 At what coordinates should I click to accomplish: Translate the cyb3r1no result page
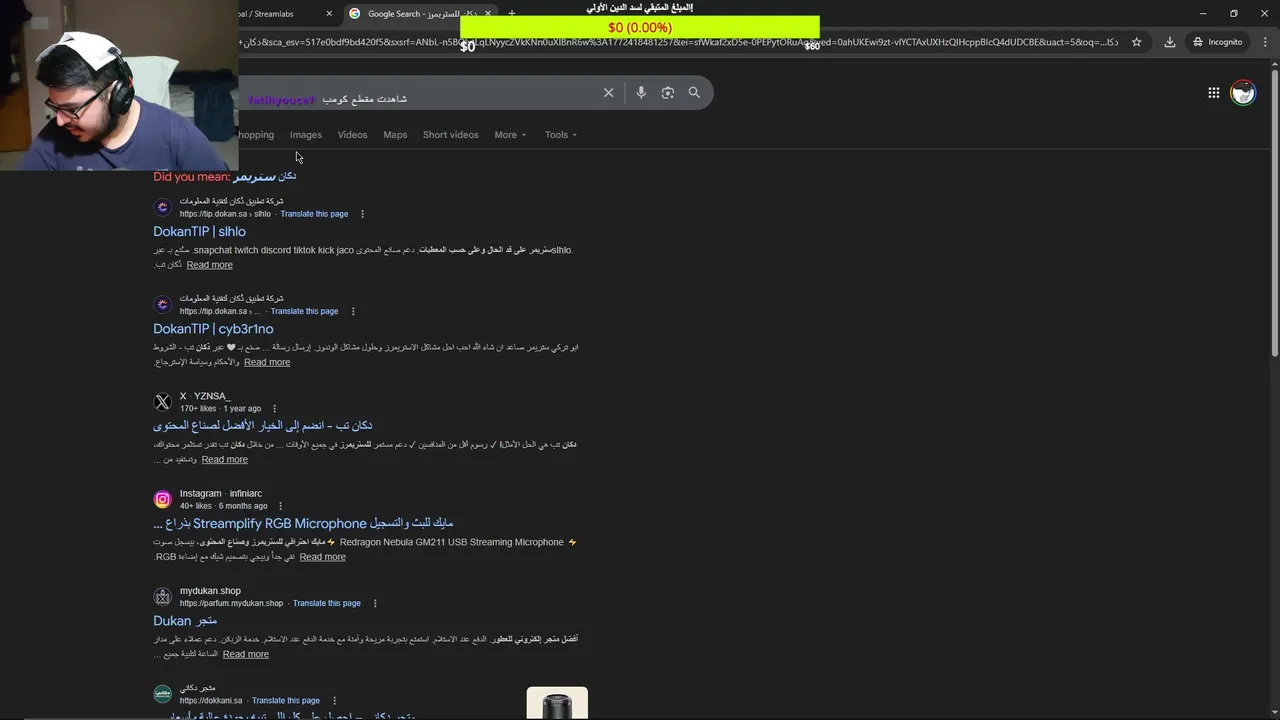304,311
